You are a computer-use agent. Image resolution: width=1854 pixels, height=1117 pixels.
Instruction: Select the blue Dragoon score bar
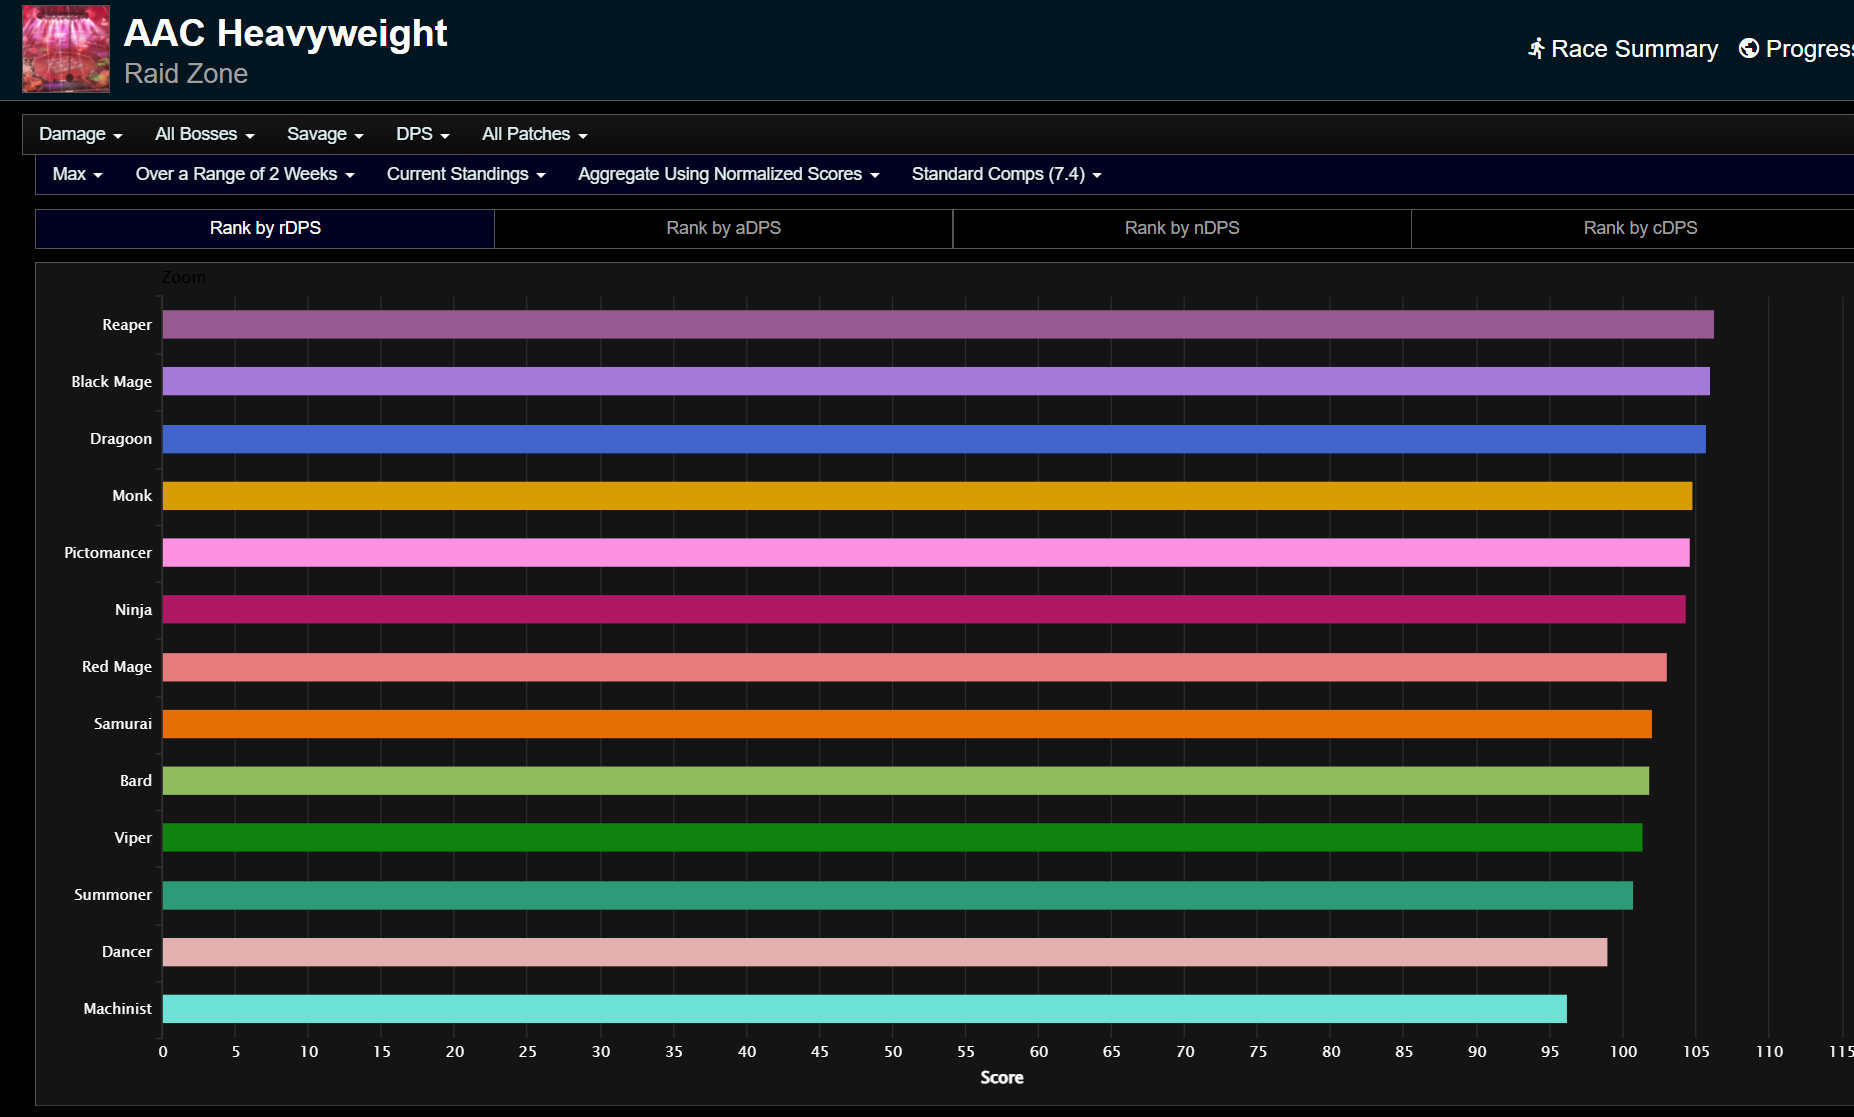tap(934, 439)
